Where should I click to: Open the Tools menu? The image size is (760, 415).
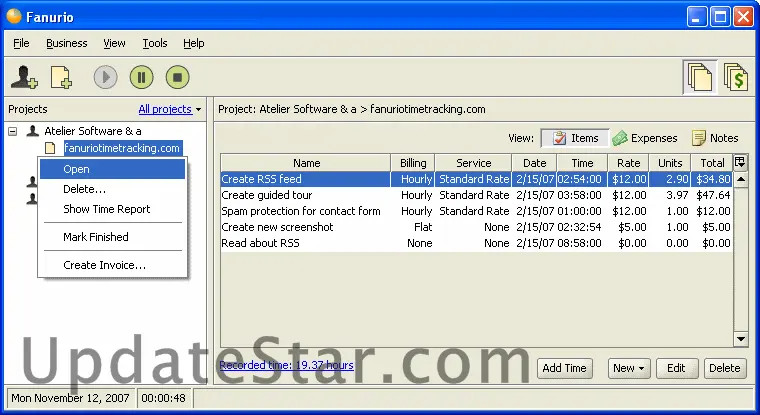(155, 43)
